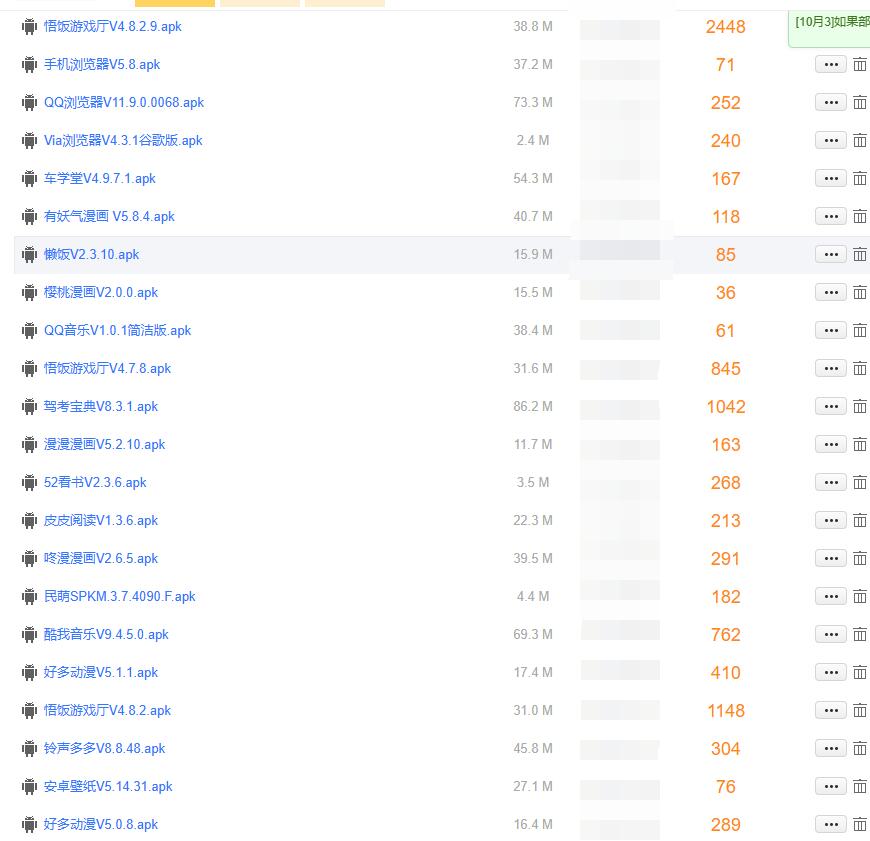
Task: Open the QQ音乐V1.0.1简洁版.apk file link
Action: click(117, 330)
